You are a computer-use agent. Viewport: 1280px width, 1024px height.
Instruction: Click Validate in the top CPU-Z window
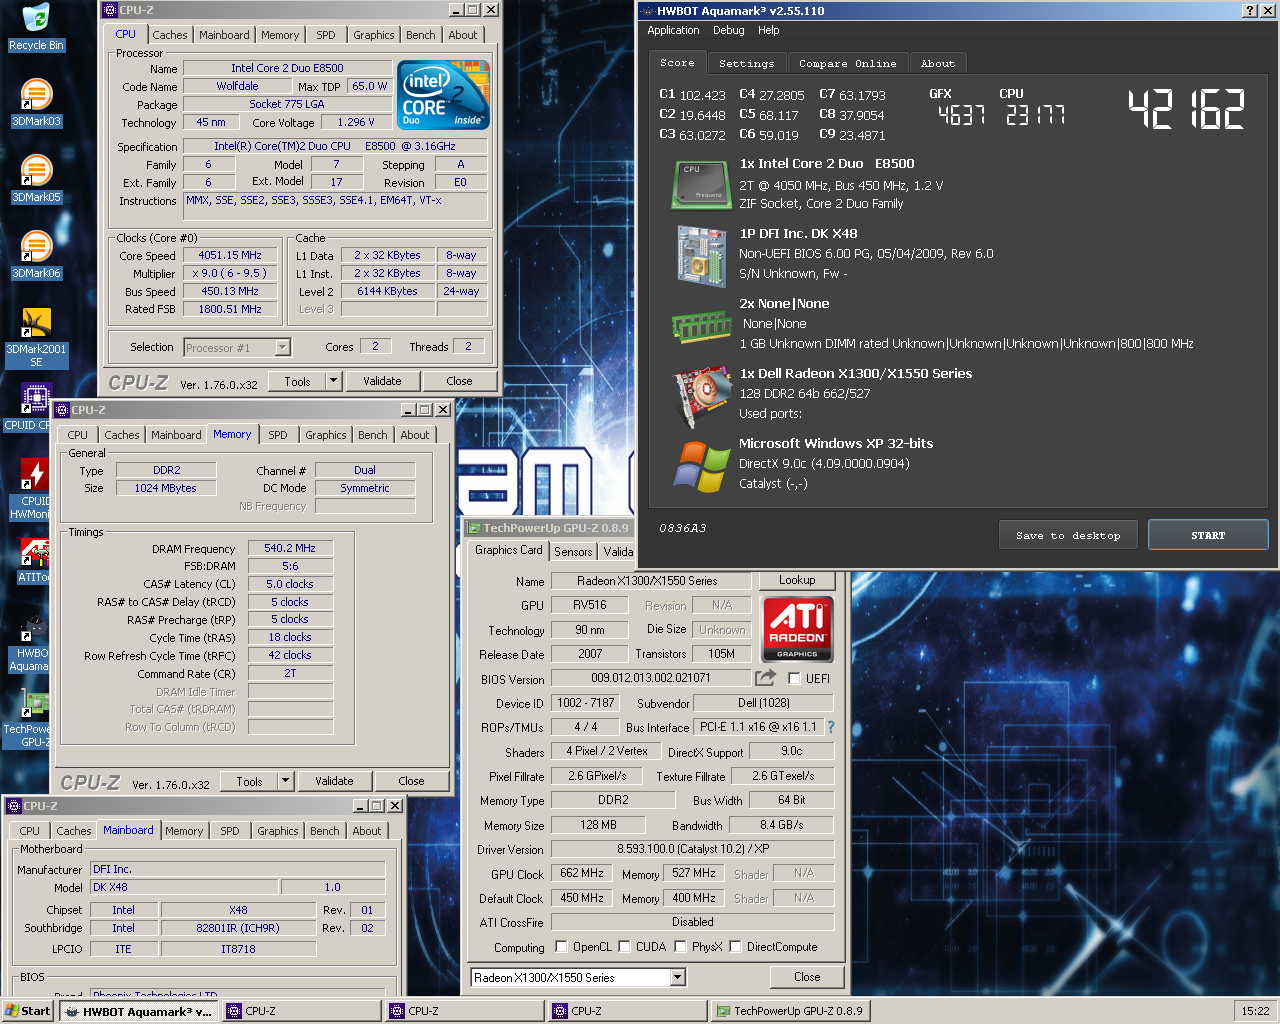click(382, 381)
